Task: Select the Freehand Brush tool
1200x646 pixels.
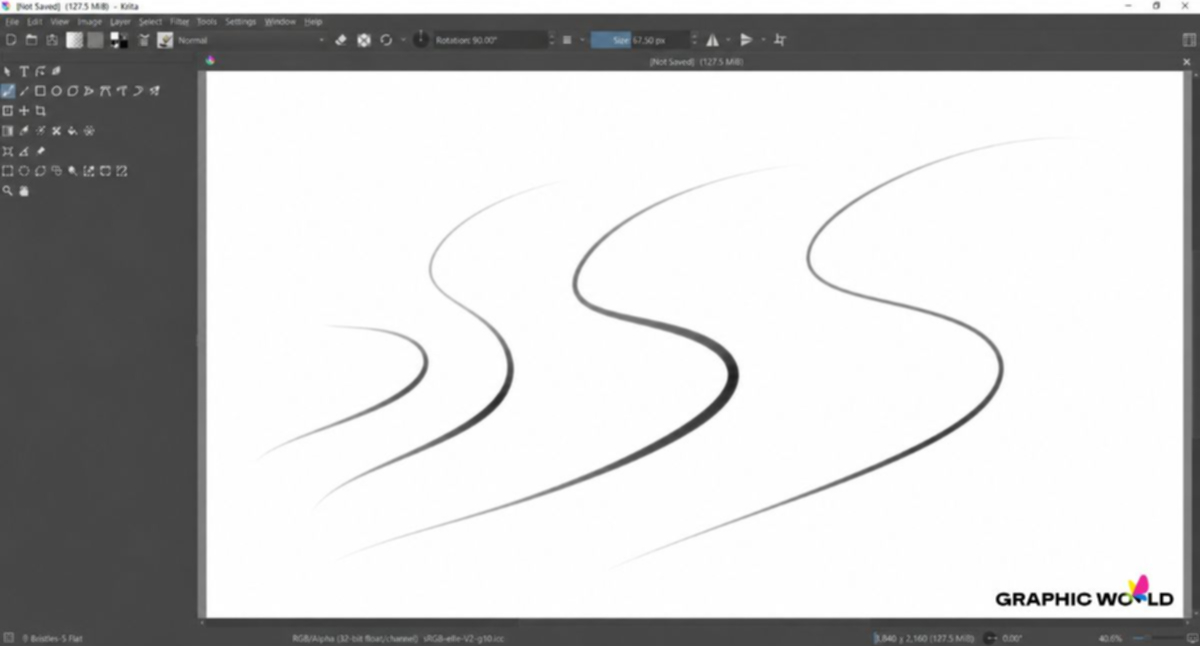Action: (8, 91)
